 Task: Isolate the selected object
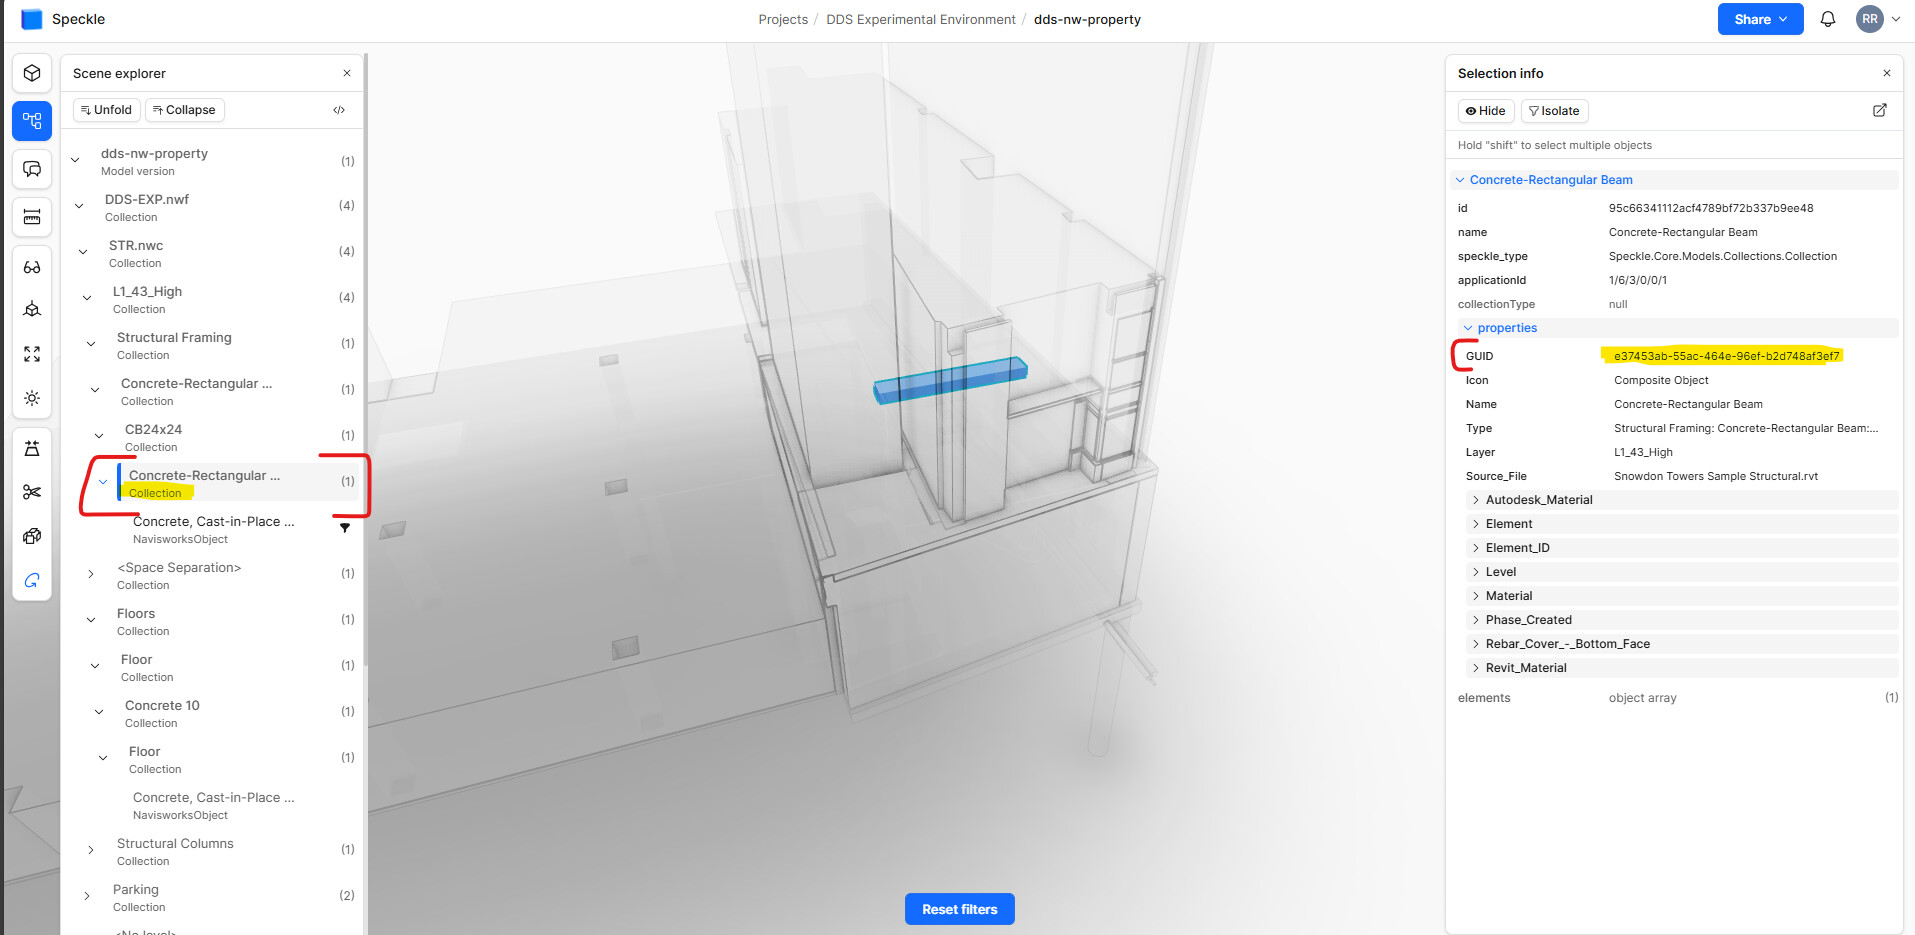click(x=1554, y=111)
